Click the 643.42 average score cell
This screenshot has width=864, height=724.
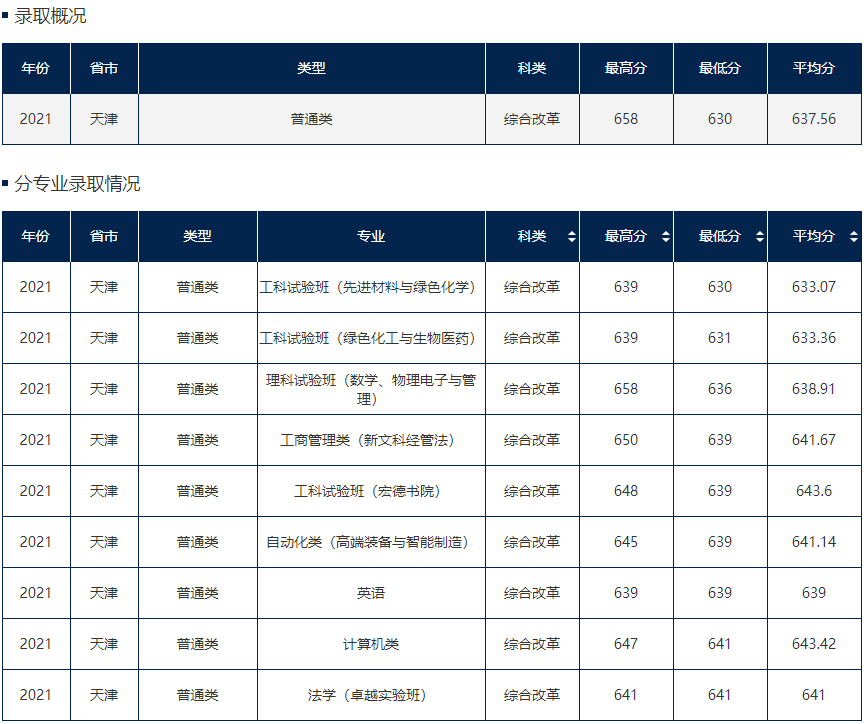coord(813,644)
